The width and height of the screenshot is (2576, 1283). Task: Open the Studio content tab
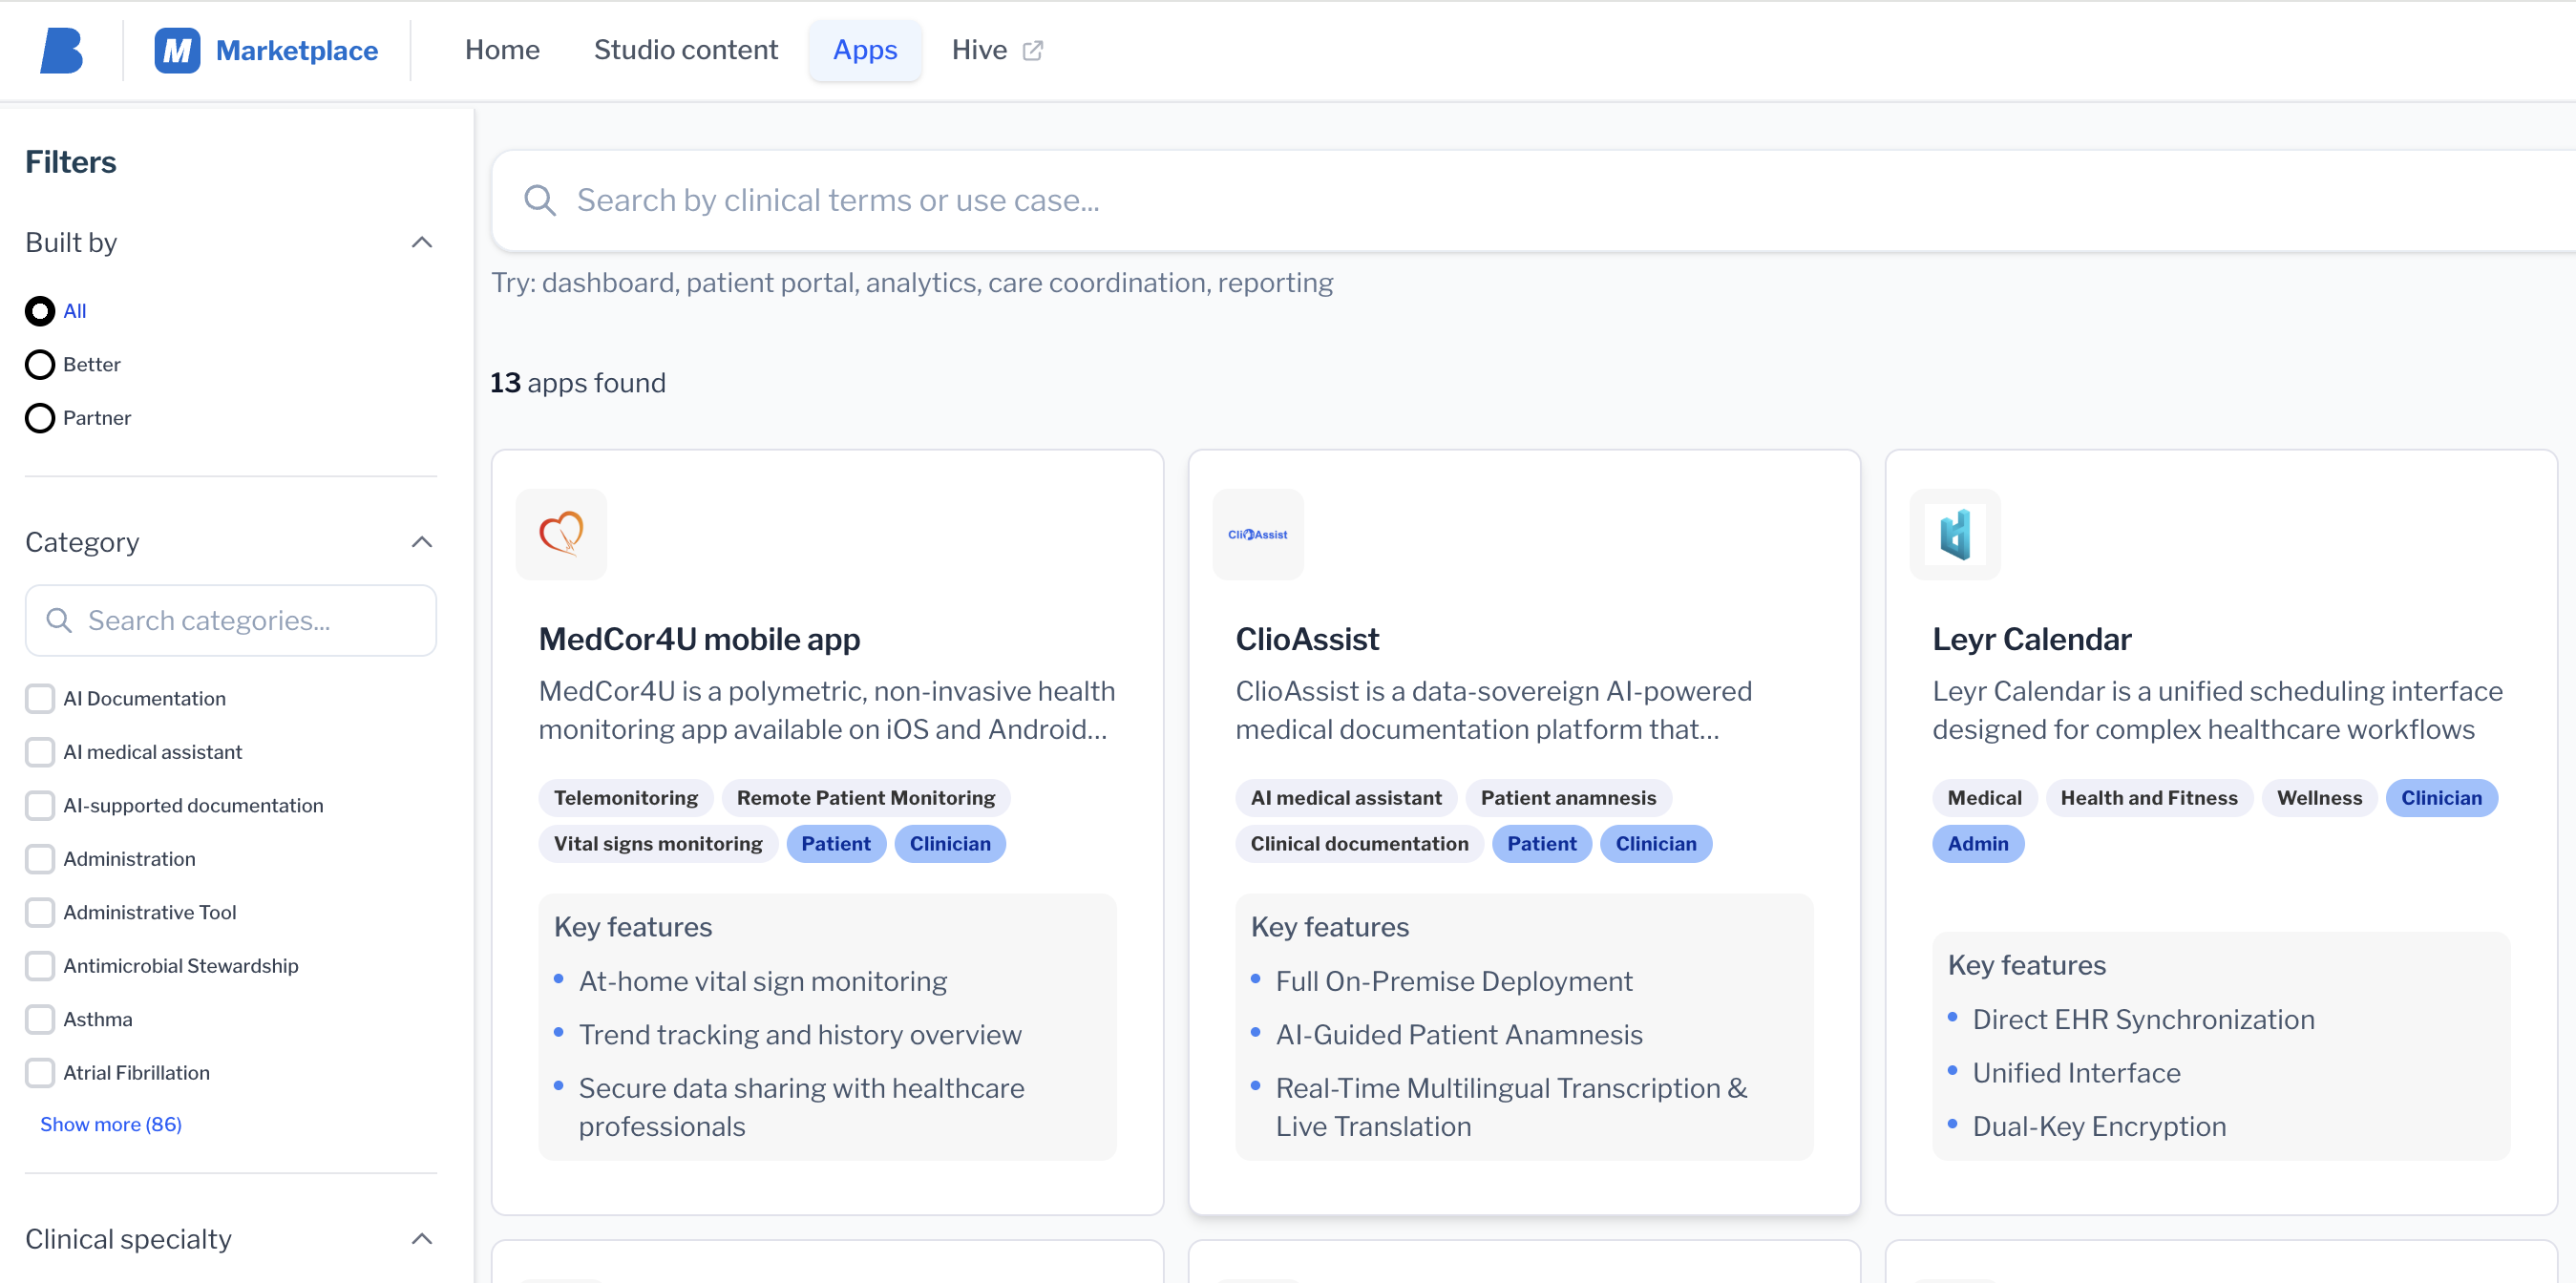(x=685, y=50)
